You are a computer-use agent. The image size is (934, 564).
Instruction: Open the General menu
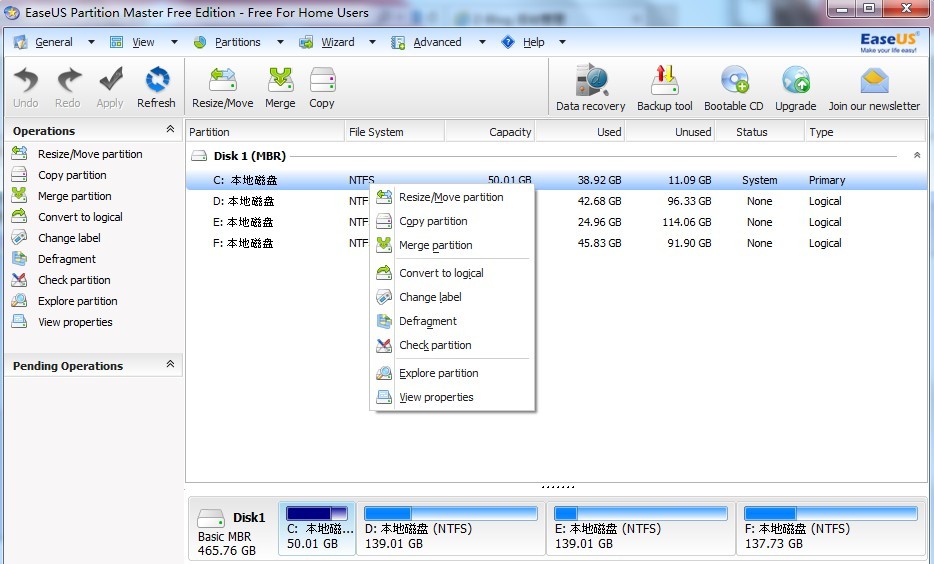pyautogui.click(x=54, y=42)
